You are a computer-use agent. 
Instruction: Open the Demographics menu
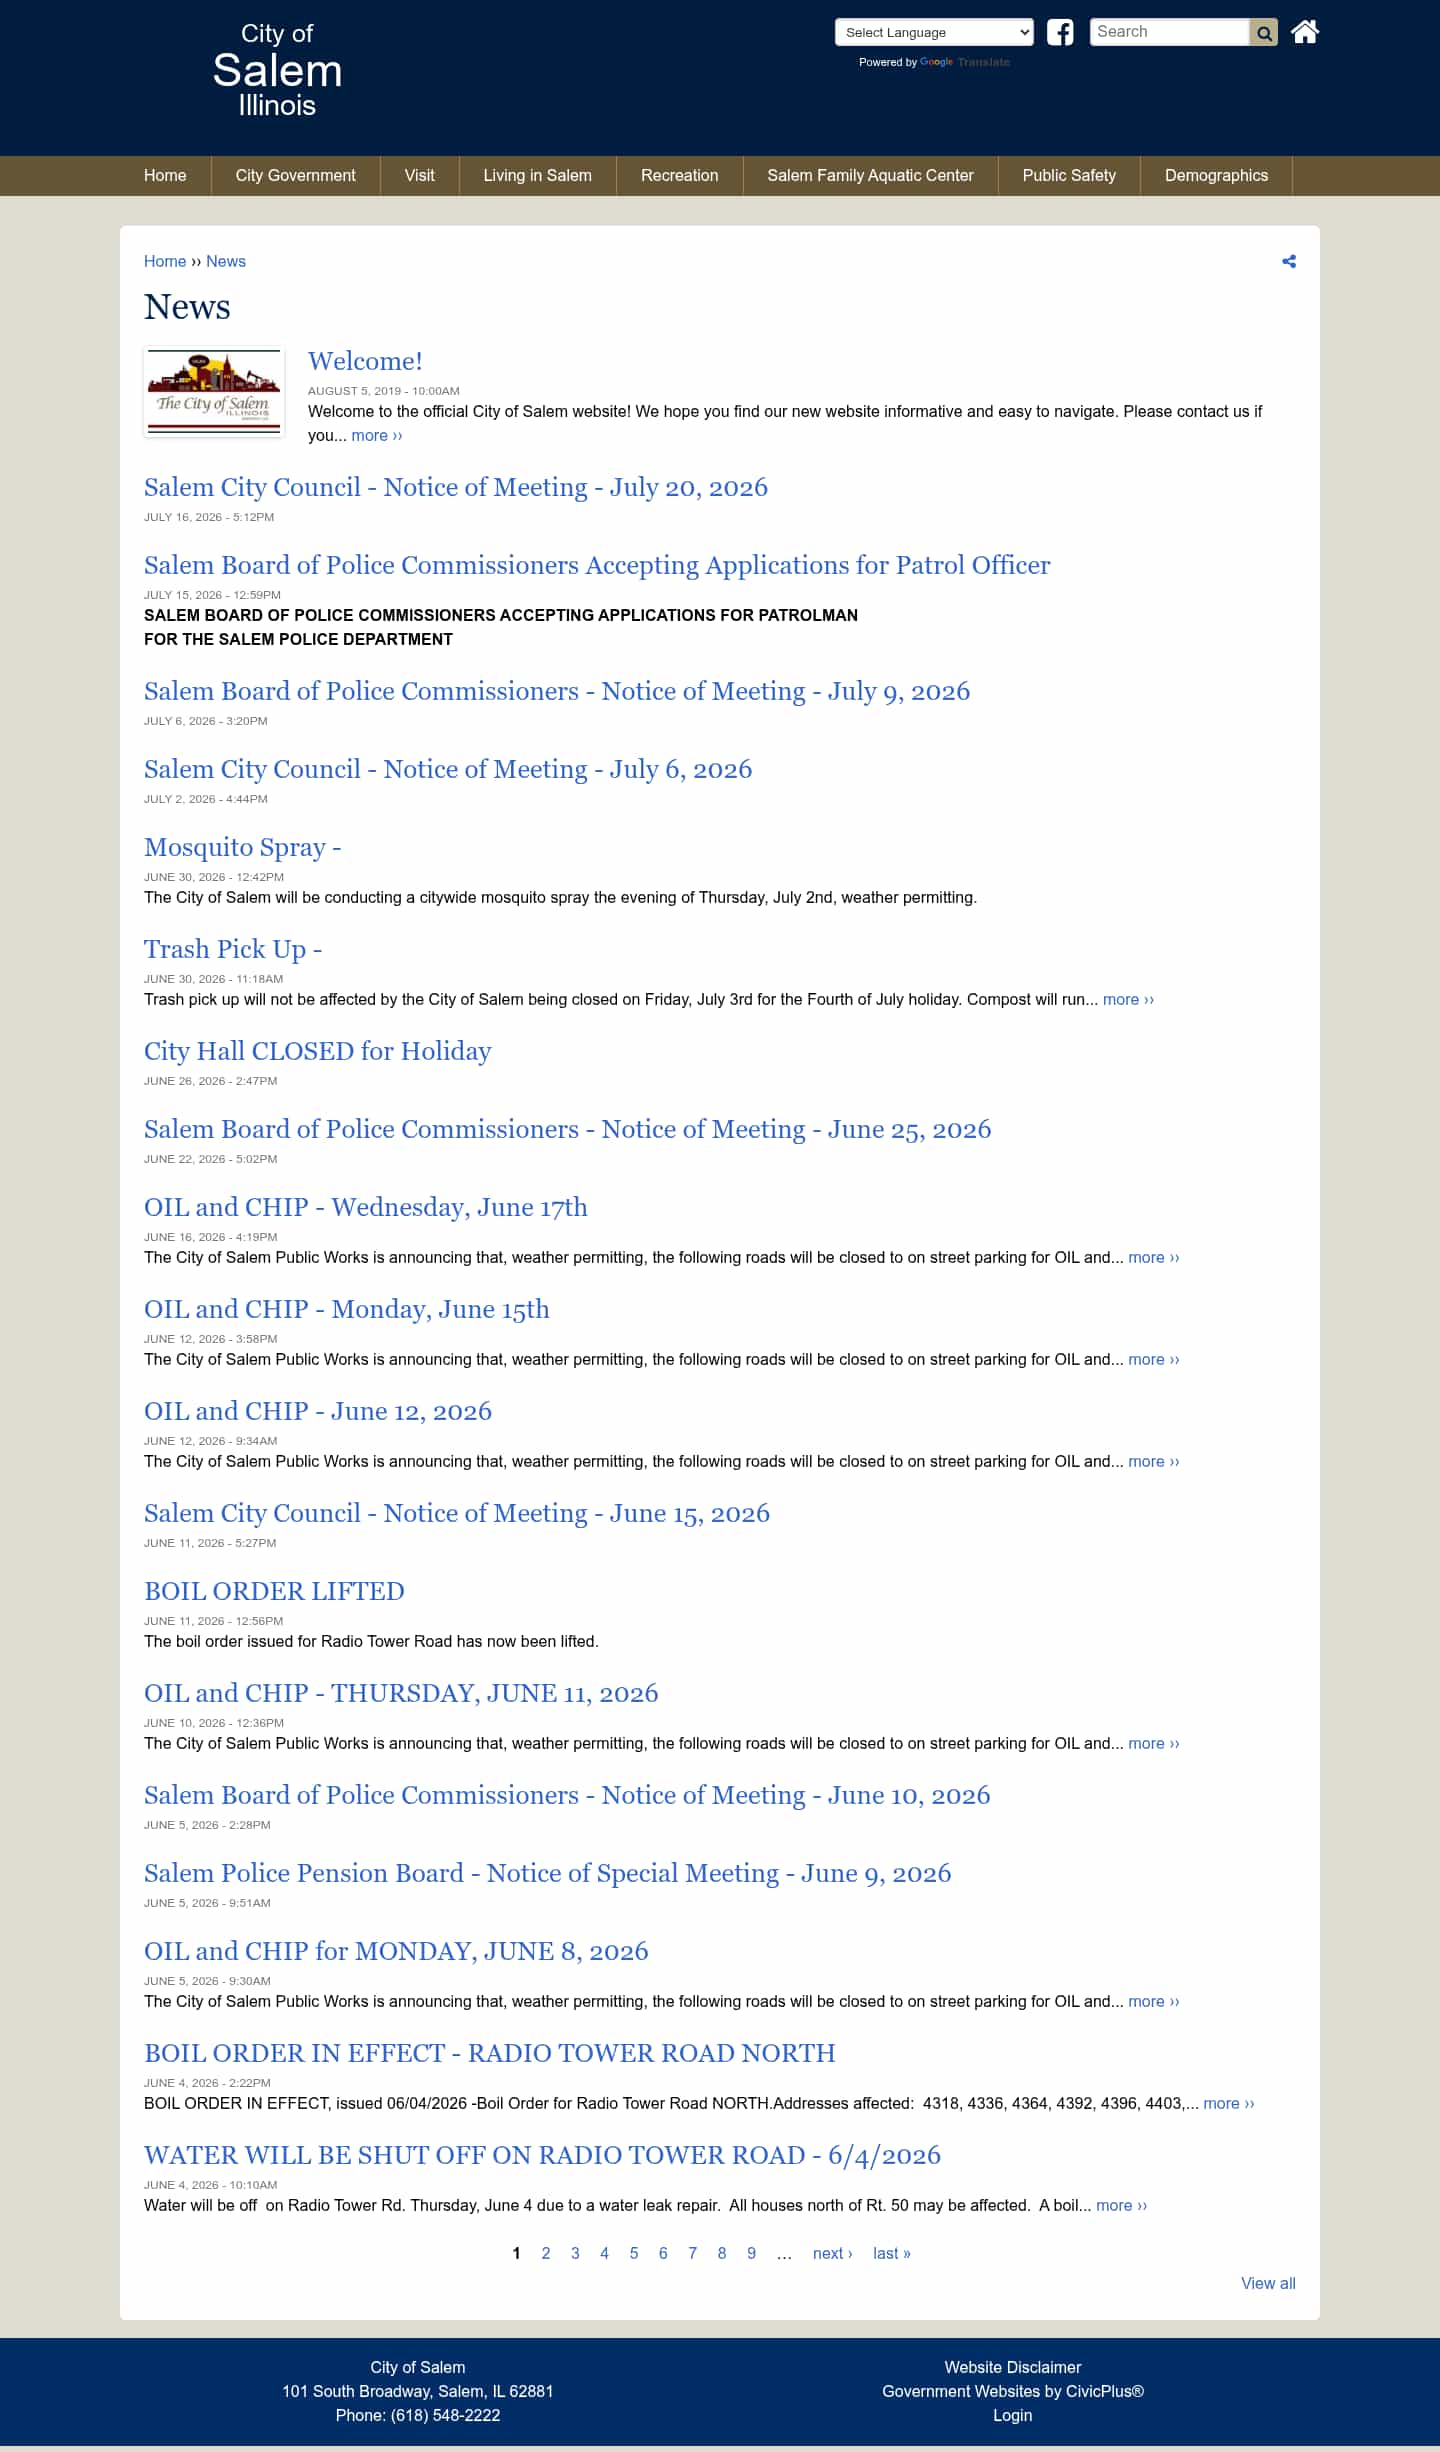(x=1216, y=175)
